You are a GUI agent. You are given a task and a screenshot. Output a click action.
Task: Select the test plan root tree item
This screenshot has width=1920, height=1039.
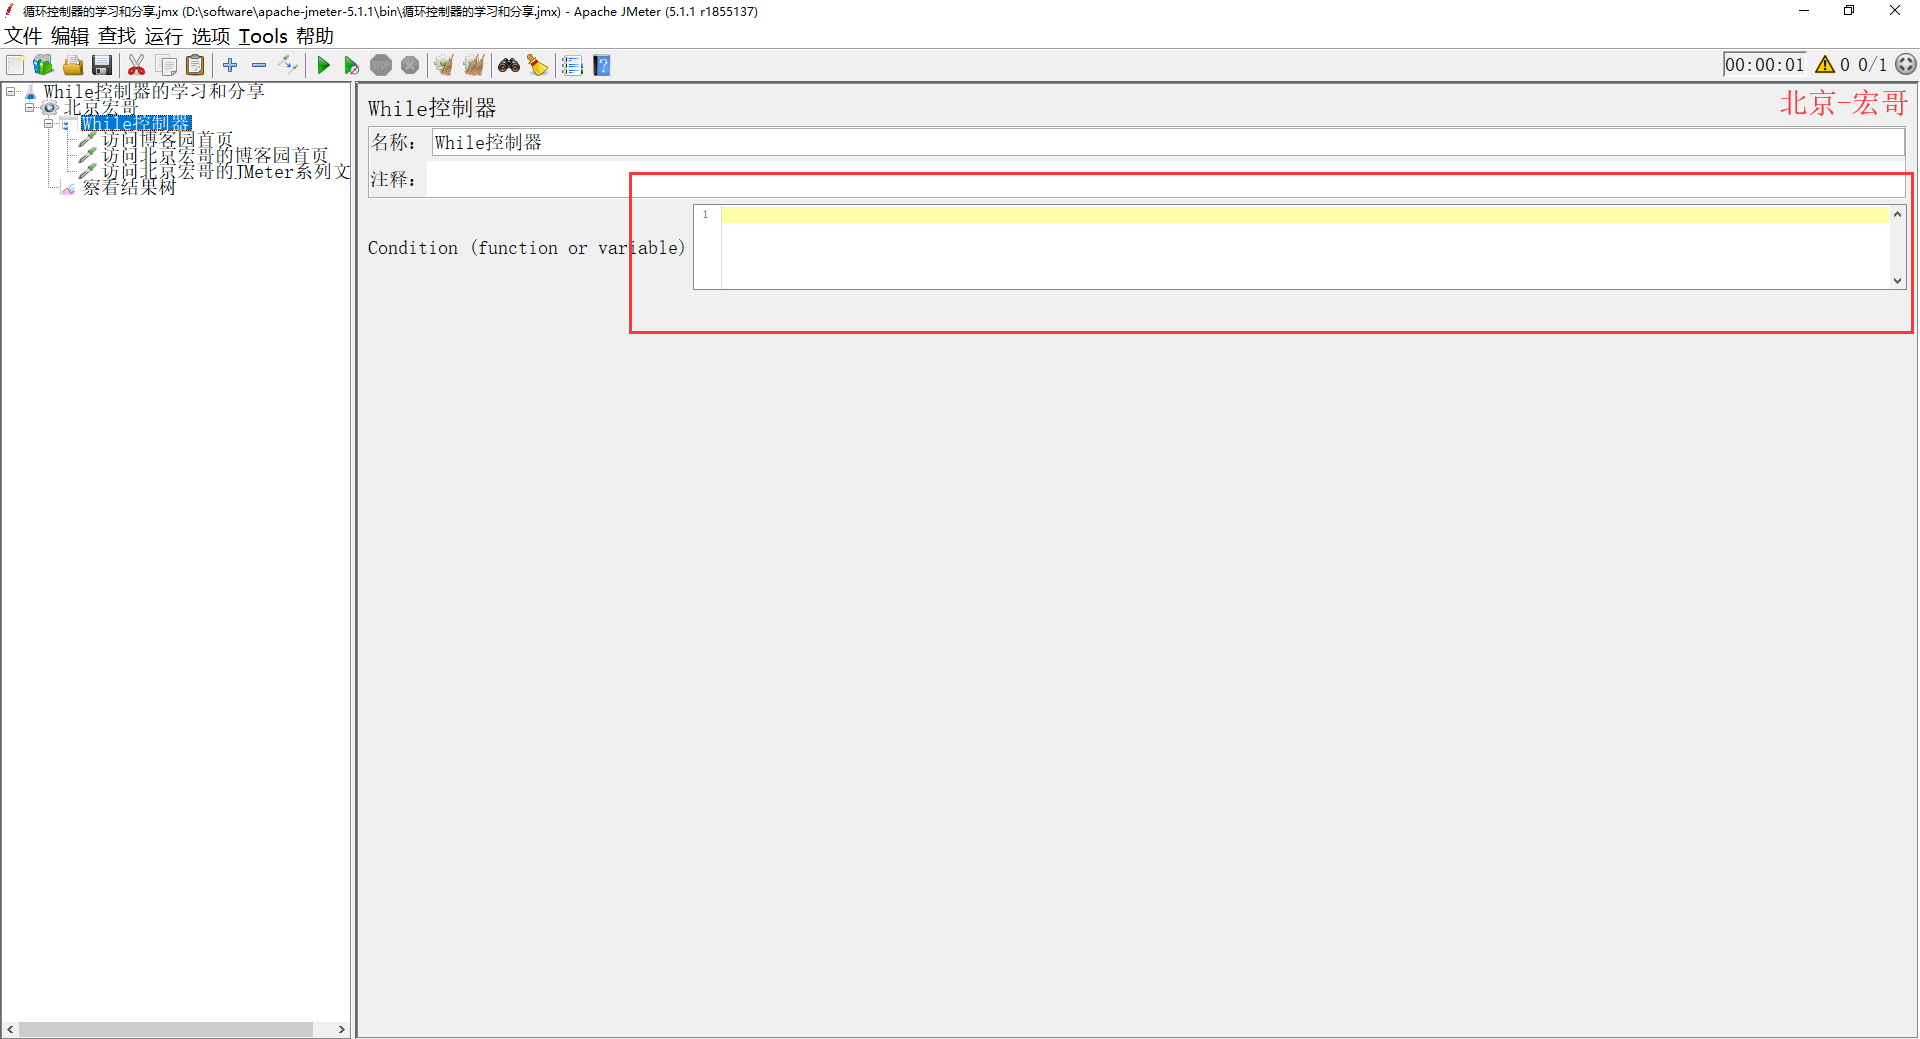154,91
